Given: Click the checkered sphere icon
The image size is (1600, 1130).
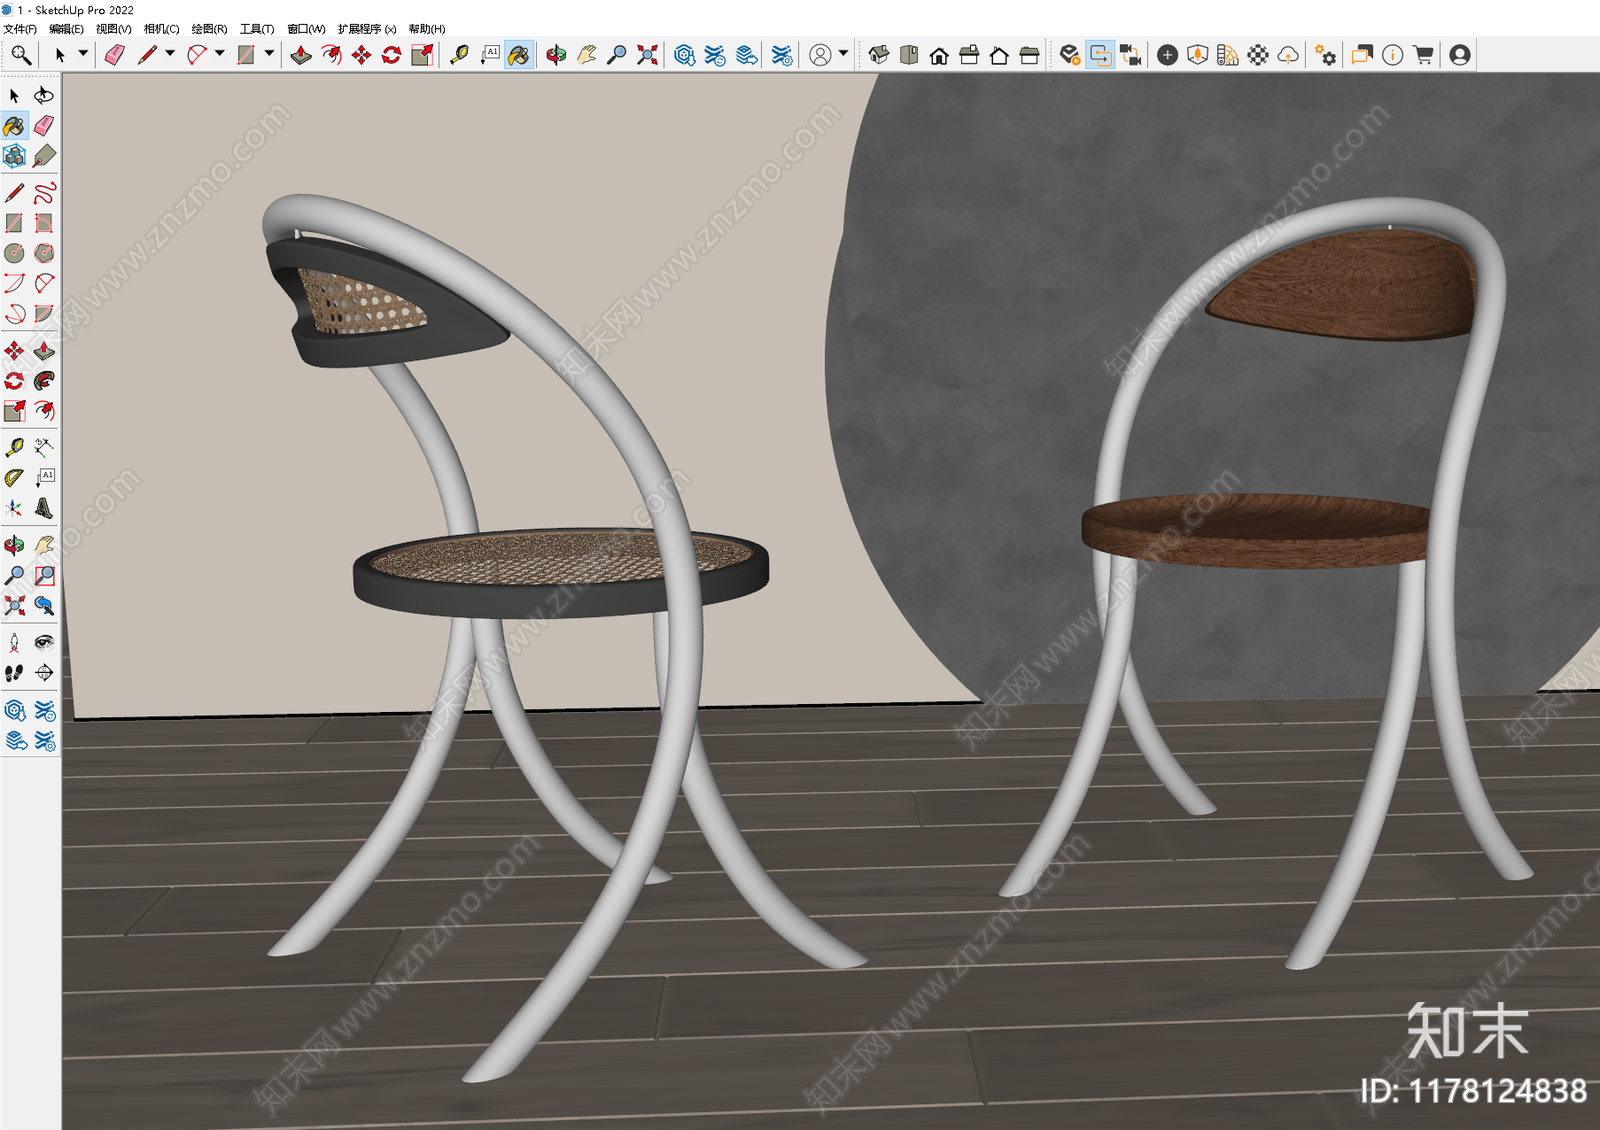Looking at the screenshot, I should [1258, 55].
